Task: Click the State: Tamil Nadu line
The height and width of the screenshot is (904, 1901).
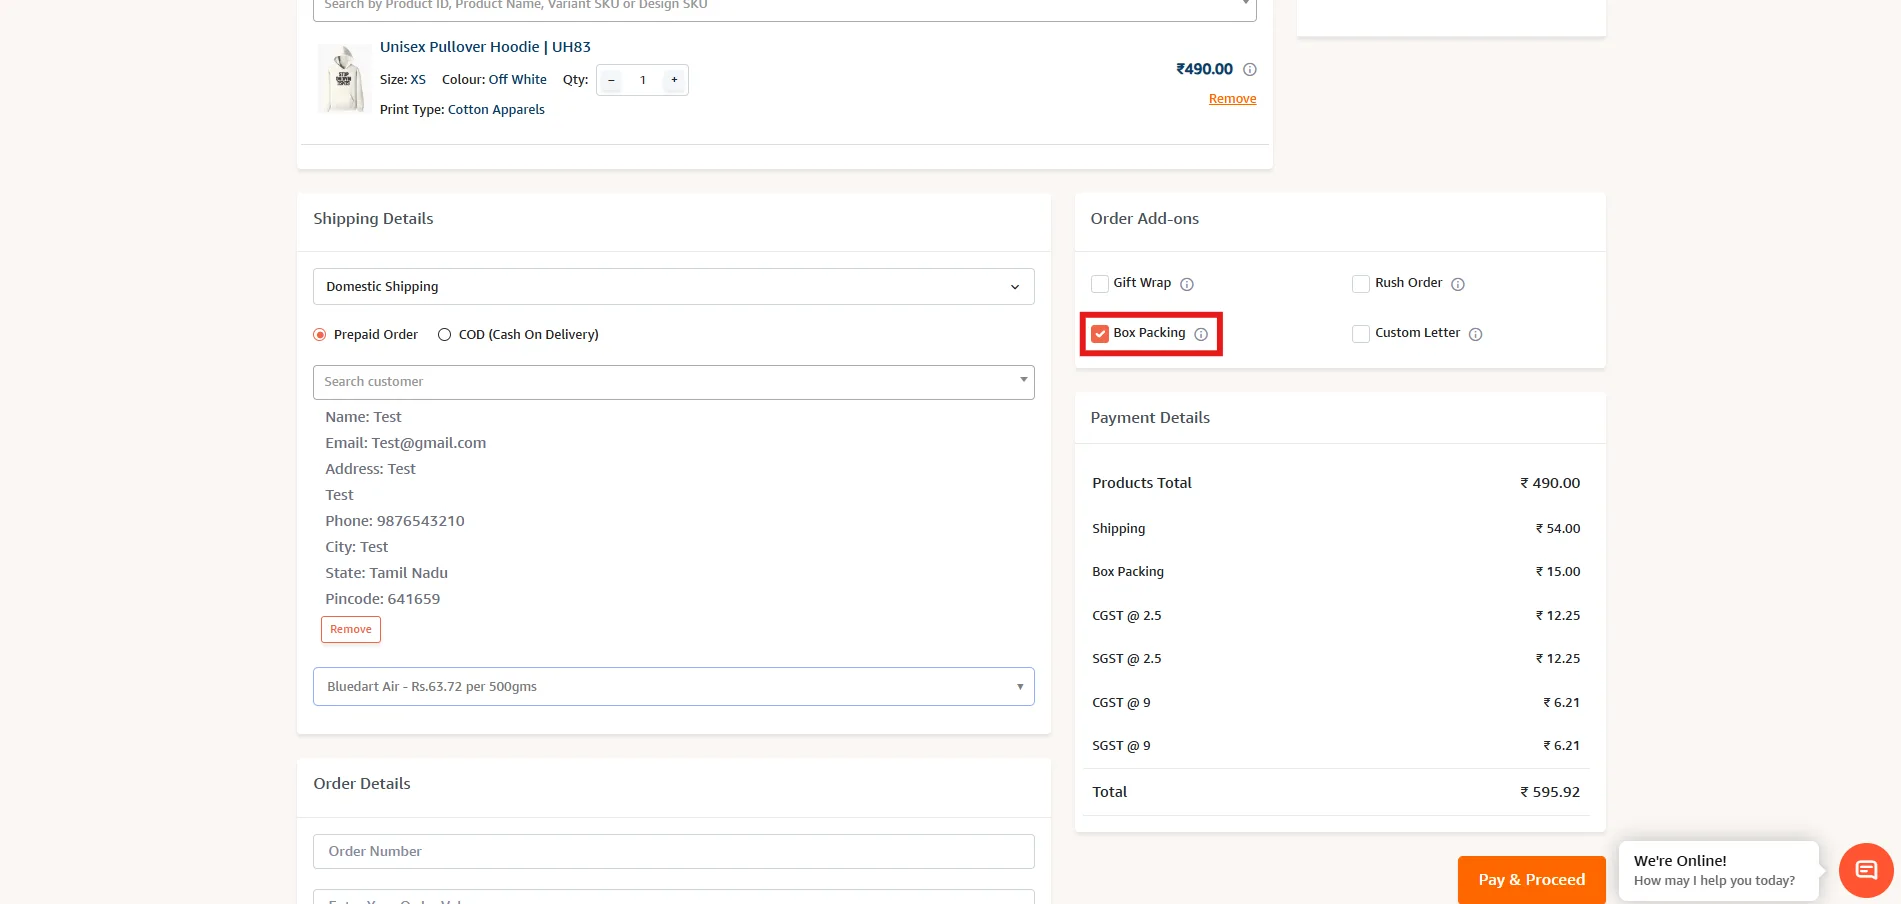Action: click(x=386, y=573)
